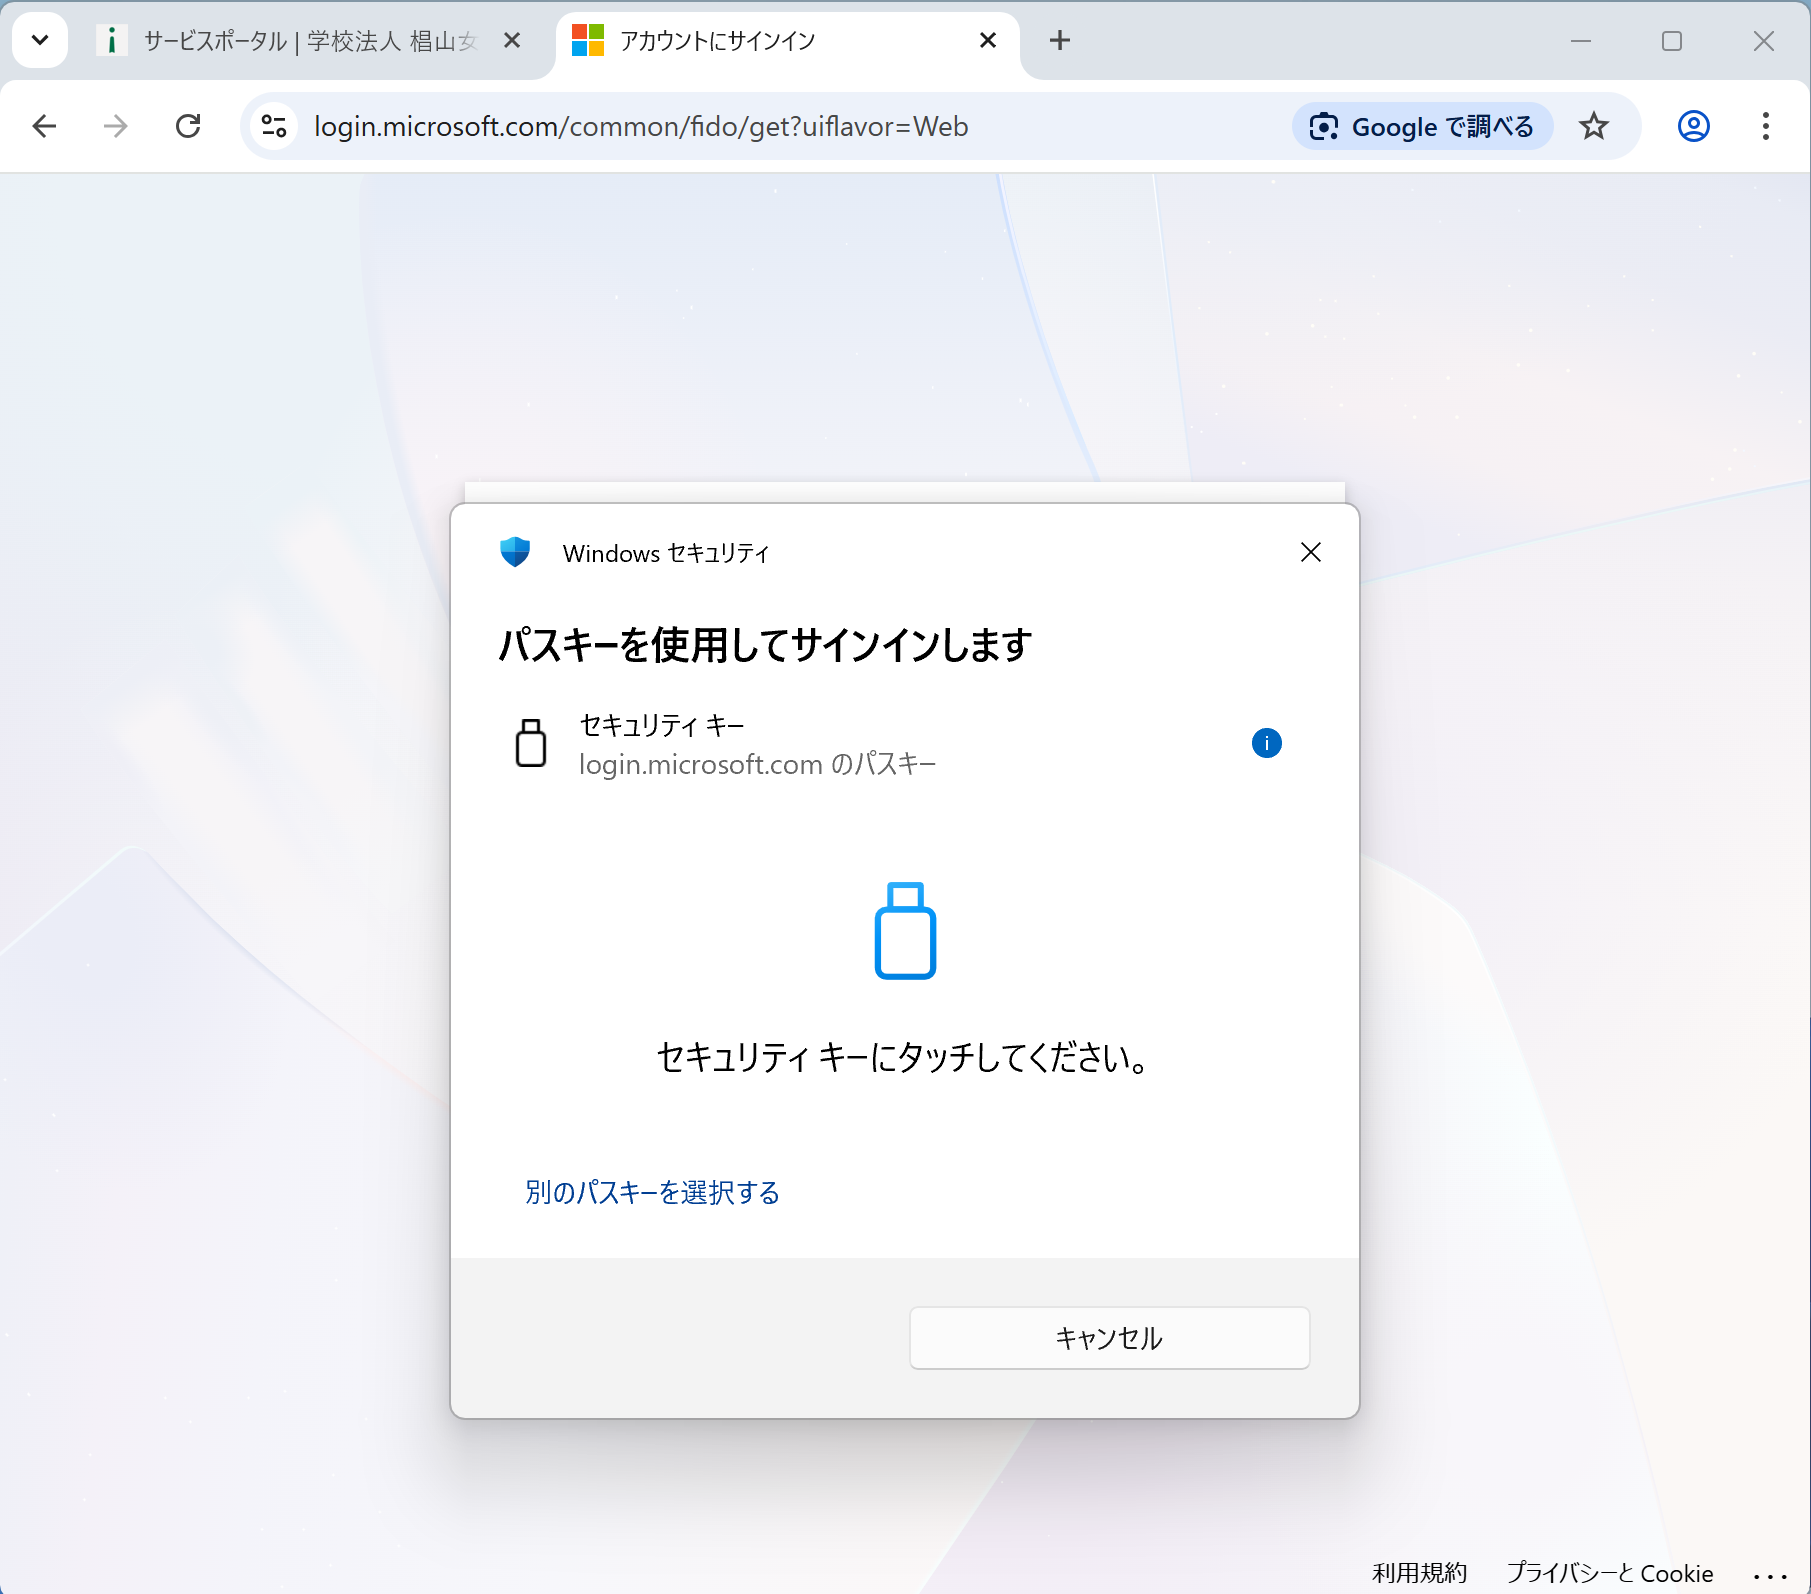Viewport: 1811px width, 1594px height.
Task: Select the アカウントにサインイン tab
Action: [x=760, y=40]
